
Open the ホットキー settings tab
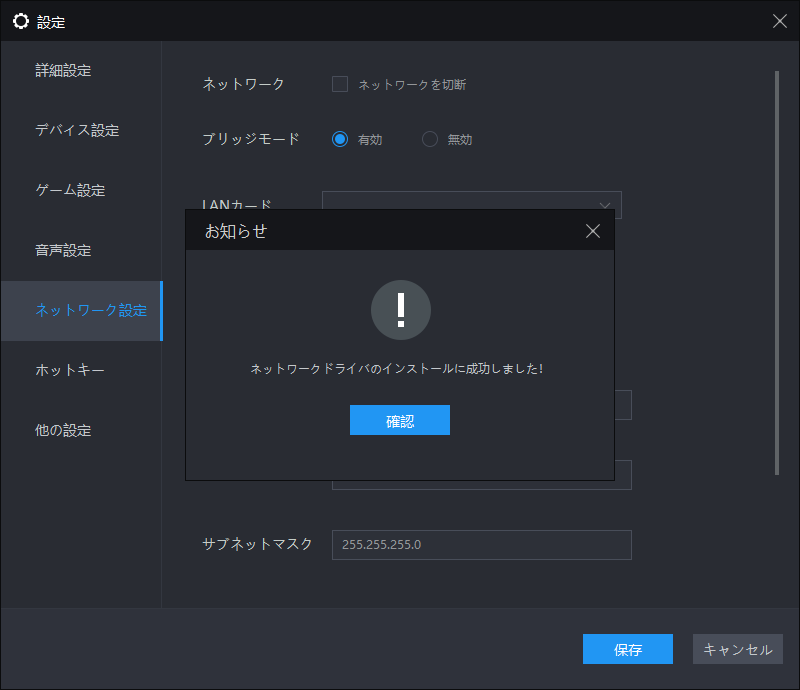pyautogui.click(x=70, y=371)
